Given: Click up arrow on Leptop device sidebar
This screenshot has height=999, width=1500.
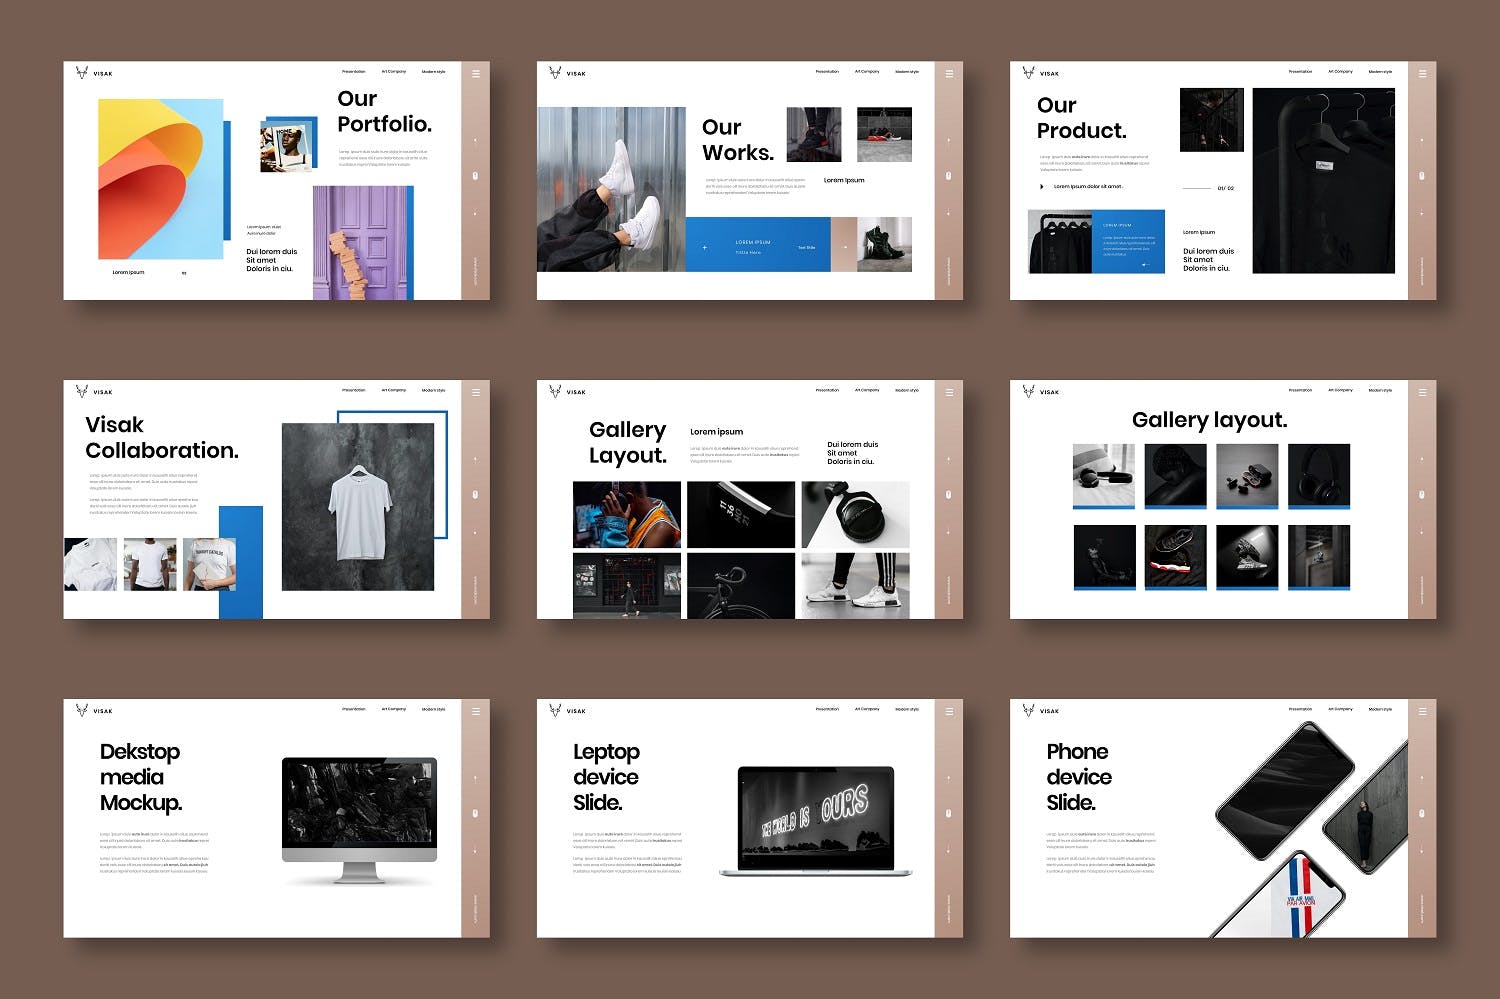Looking at the screenshot, I should point(949,779).
